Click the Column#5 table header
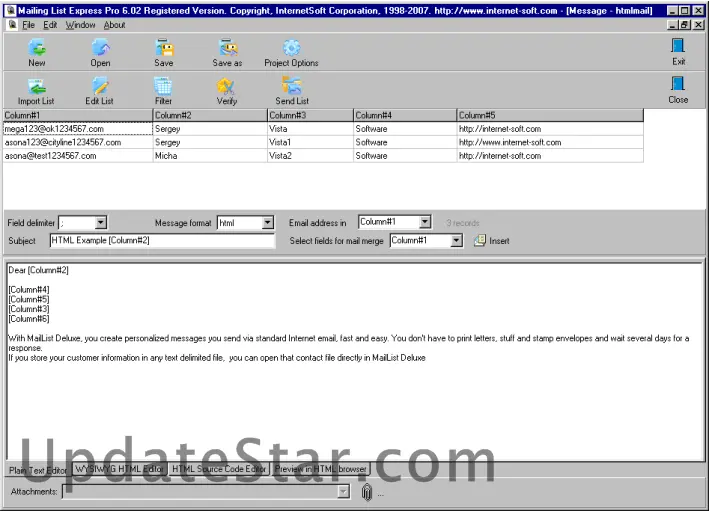 (550, 115)
